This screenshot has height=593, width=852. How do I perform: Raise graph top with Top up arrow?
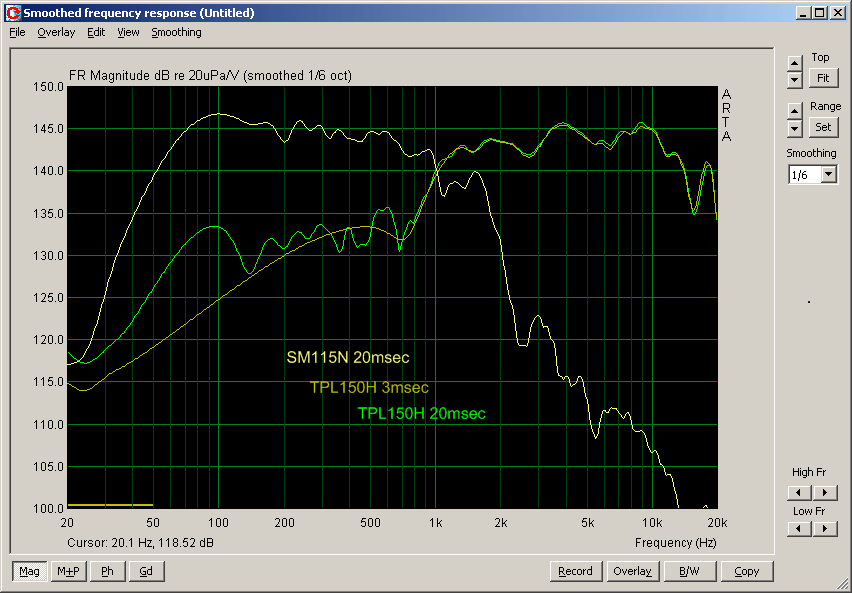pos(794,63)
